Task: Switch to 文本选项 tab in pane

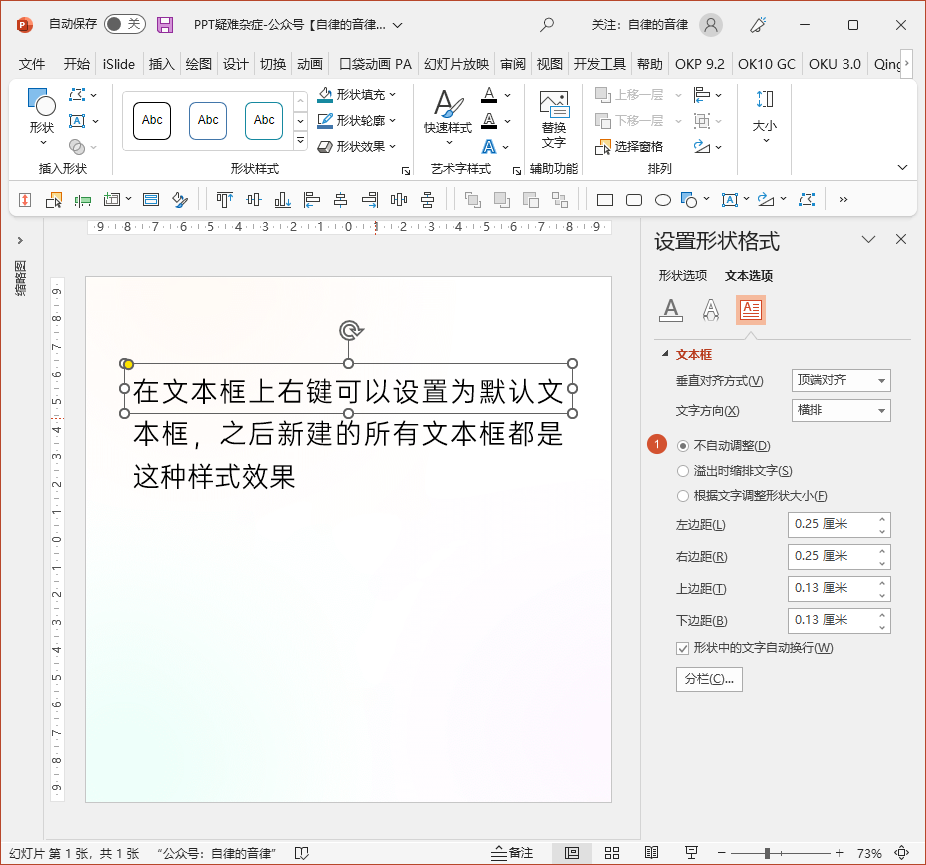Action: 749,276
